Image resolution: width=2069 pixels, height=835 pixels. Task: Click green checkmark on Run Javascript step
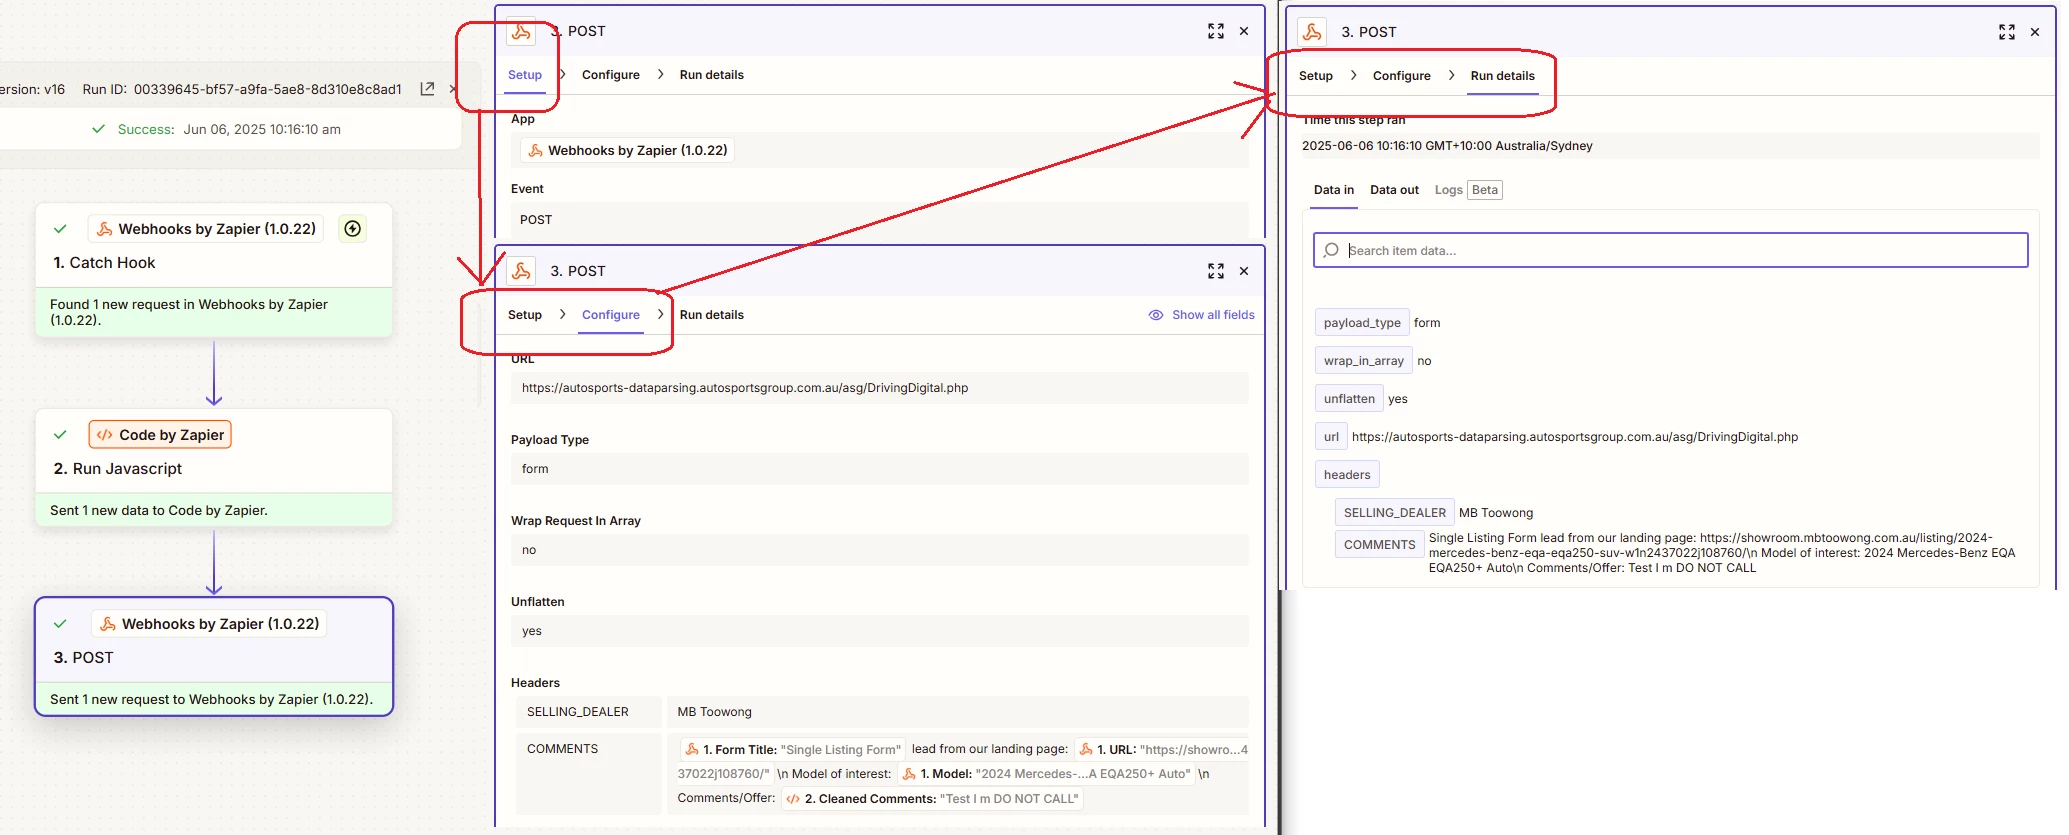pyautogui.click(x=60, y=435)
